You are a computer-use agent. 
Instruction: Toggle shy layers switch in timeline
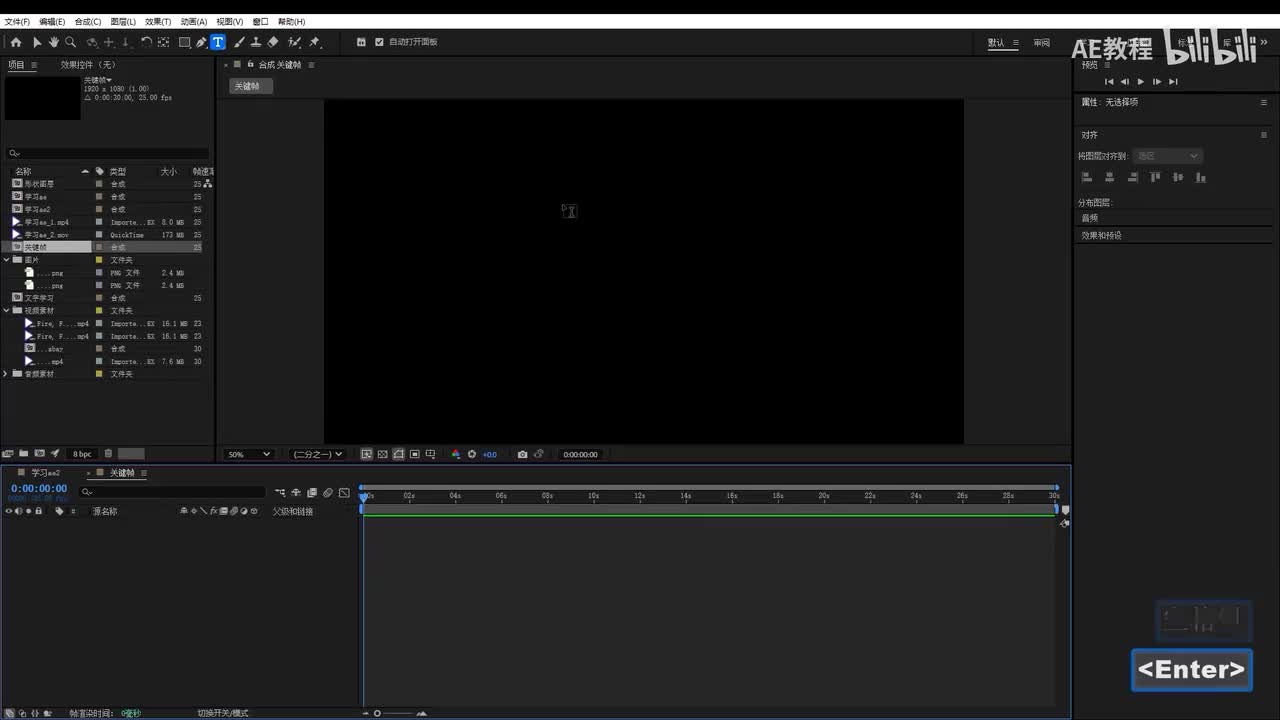pyautogui.click(x=296, y=492)
